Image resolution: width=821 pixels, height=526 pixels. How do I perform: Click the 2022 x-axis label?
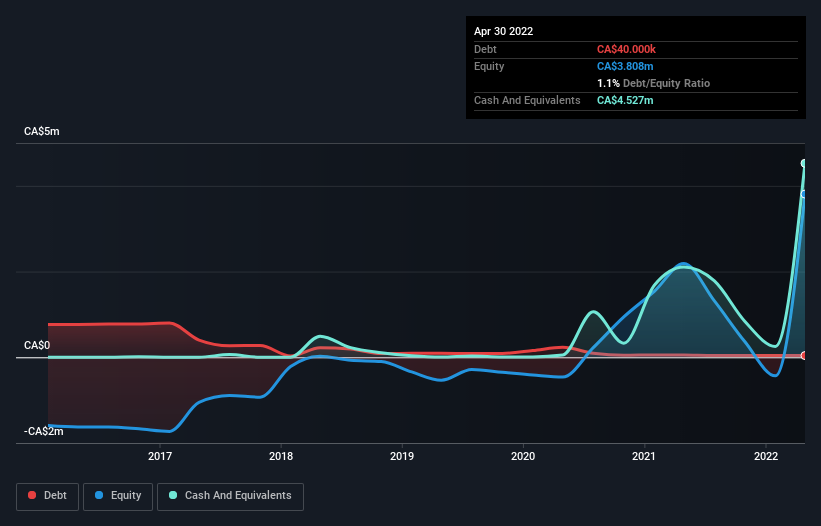pos(766,456)
